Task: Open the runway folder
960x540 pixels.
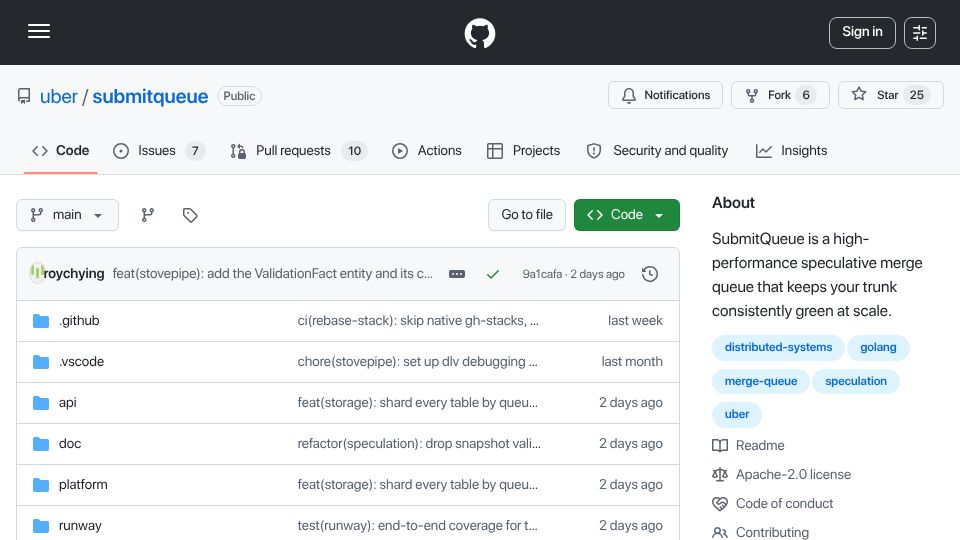Action: click(x=80, y=526)
